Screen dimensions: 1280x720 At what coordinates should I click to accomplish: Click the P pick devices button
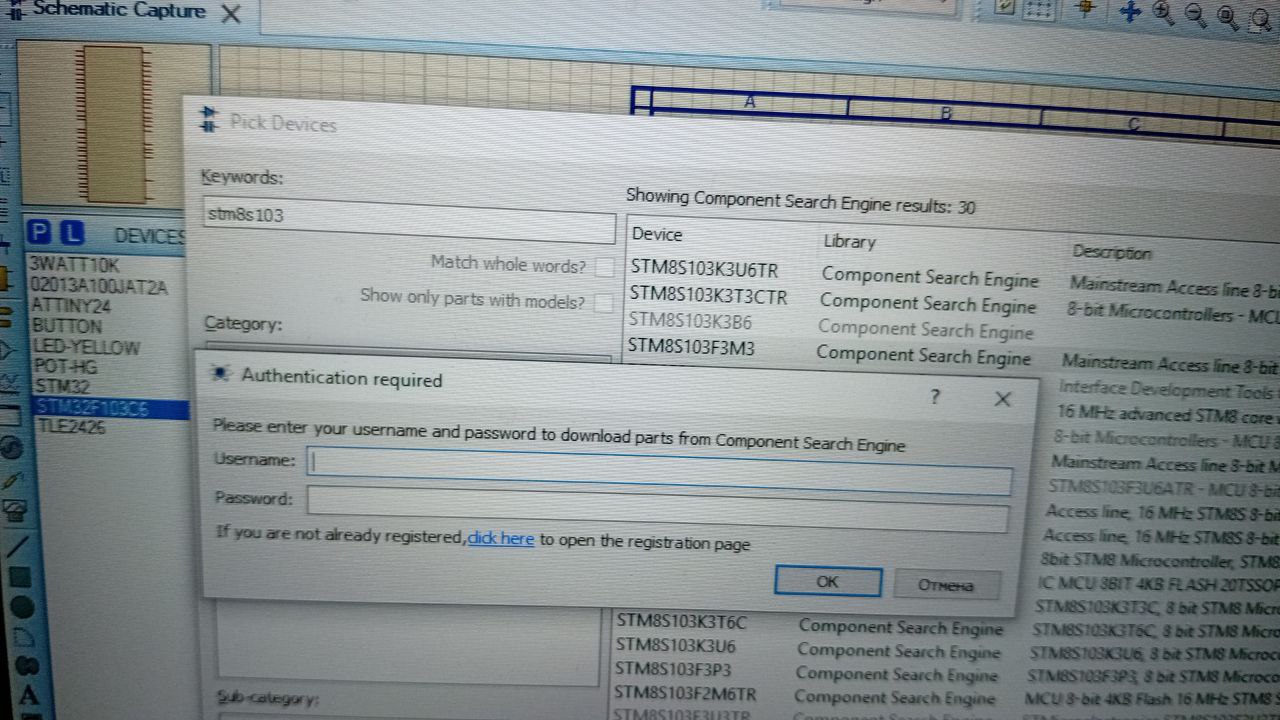[39, 232]
